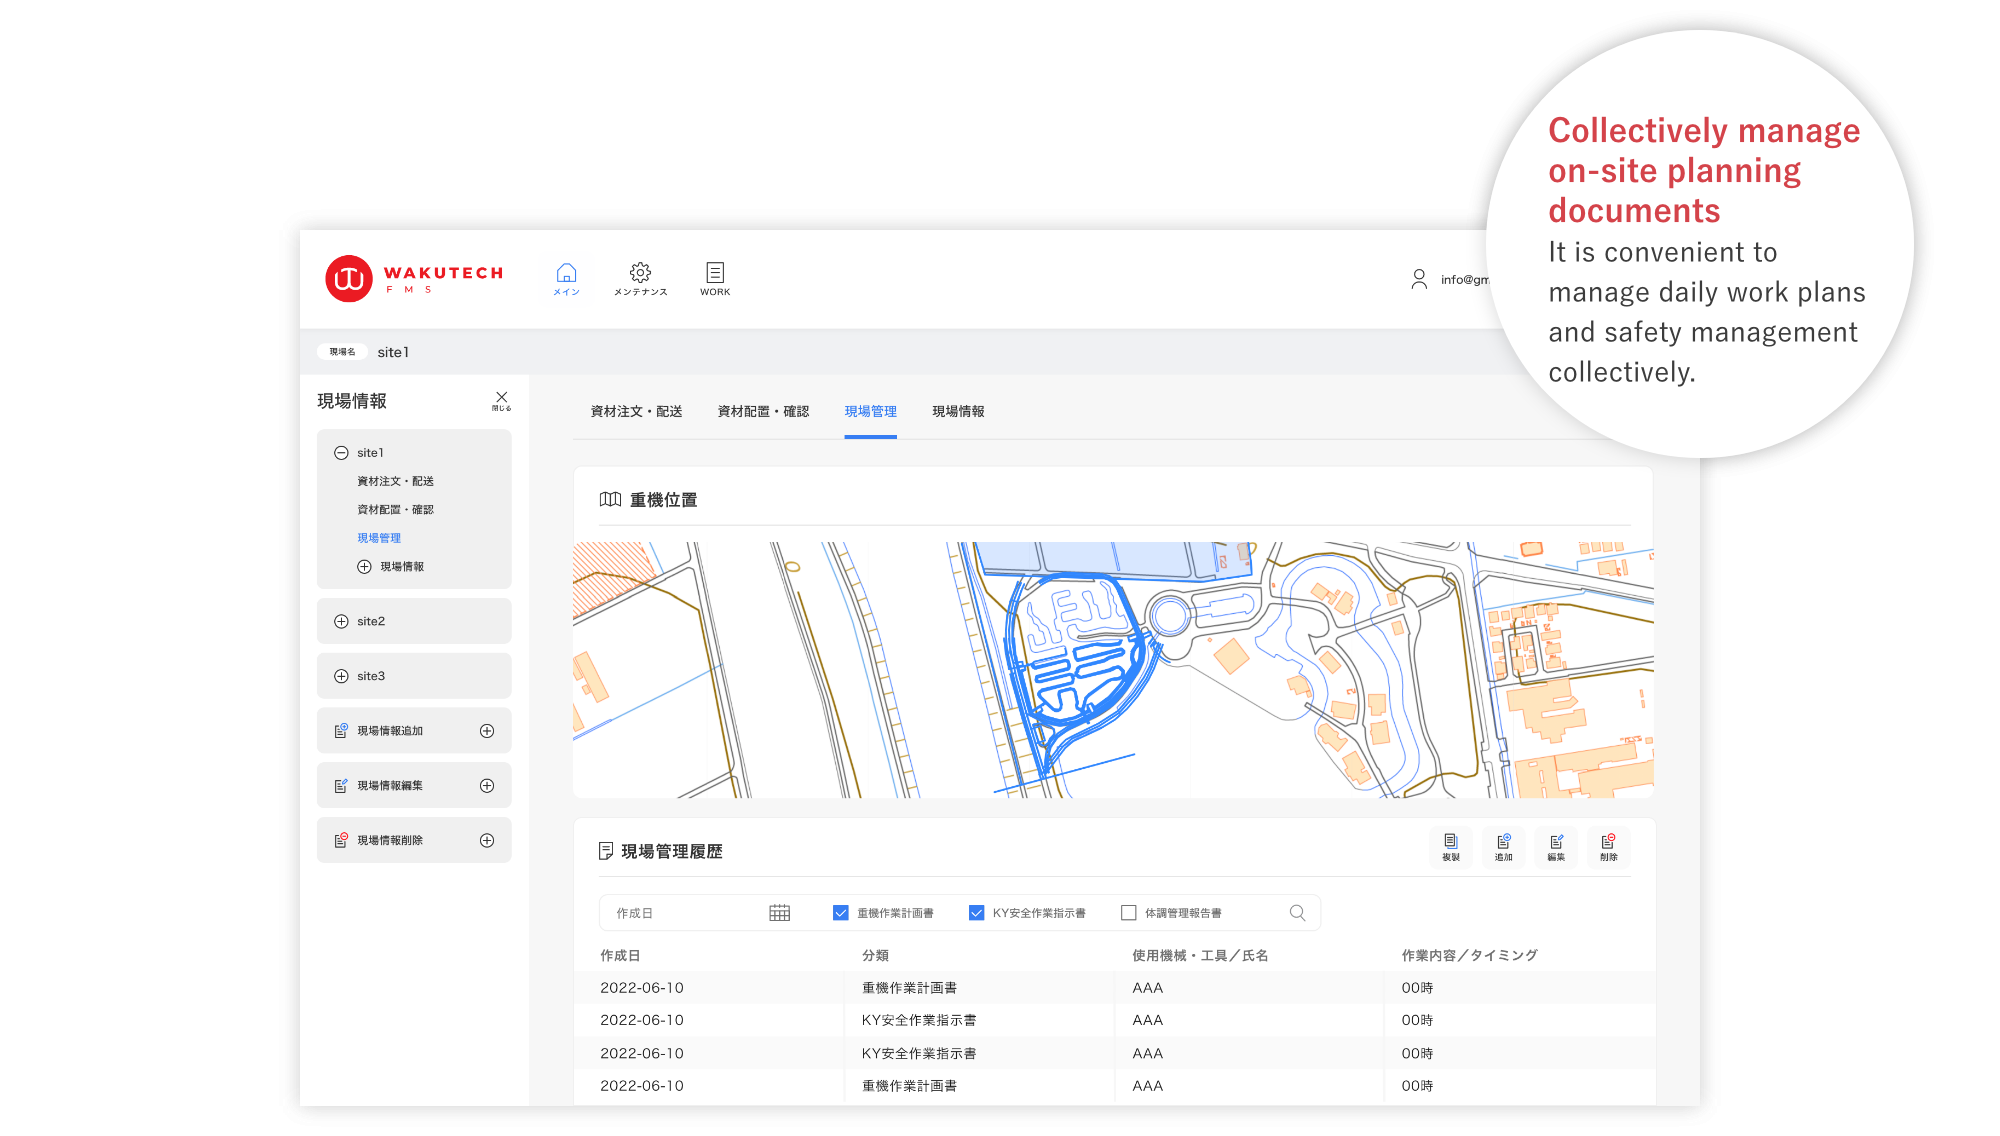Click 資材配置・確認 link in sidebar

tap(395, 510)
